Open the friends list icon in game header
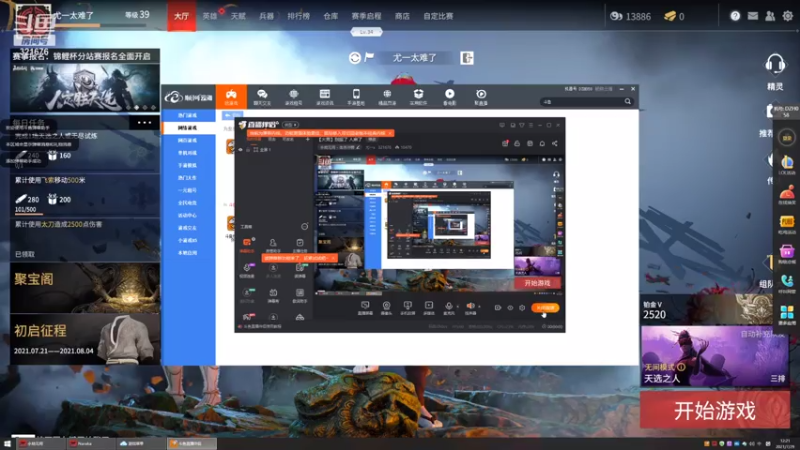The image size is (800, 450). tap(770, 16)
